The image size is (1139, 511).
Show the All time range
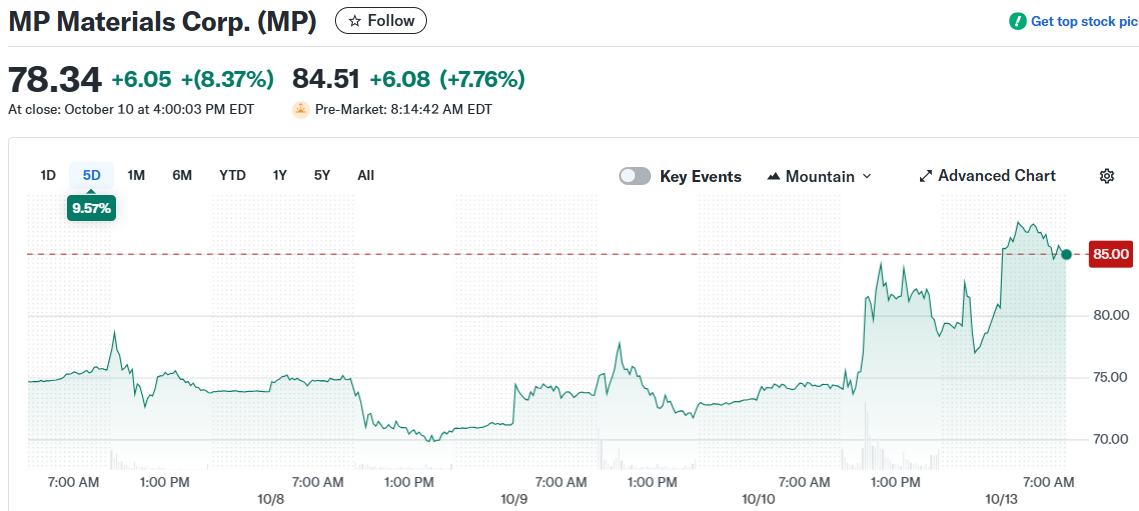coord(366,175)
